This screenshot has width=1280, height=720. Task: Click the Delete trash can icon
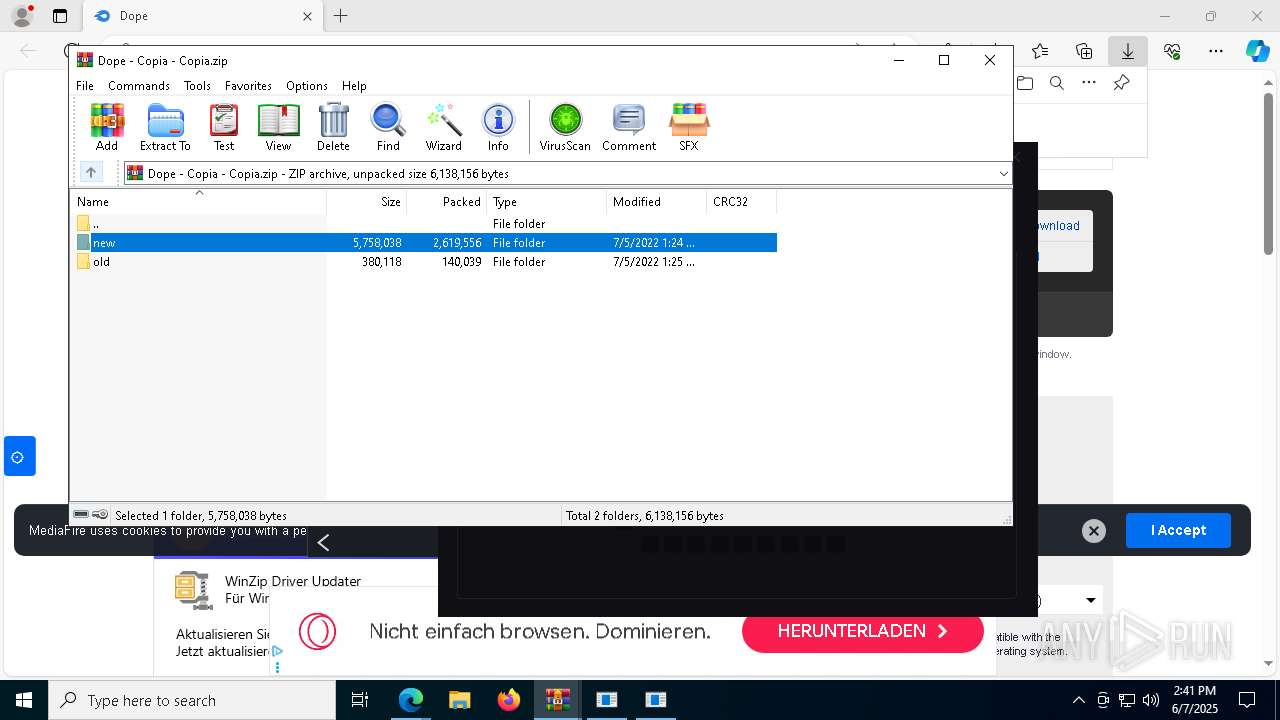(x=333, y=127)
